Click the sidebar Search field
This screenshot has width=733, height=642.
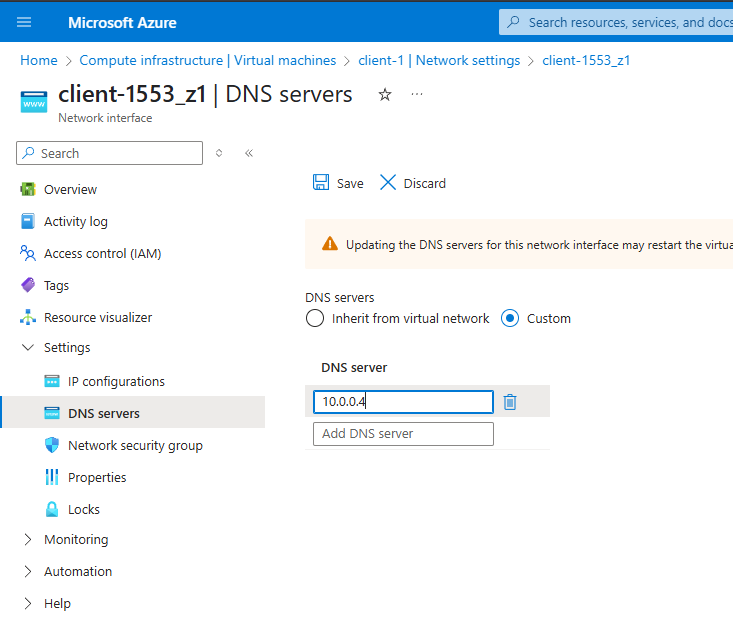[109, 153]
